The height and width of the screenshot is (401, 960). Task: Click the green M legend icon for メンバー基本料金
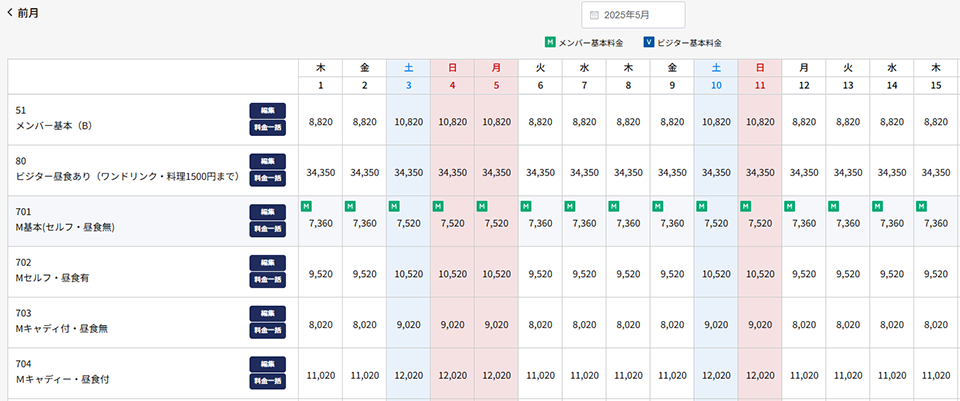(550, 43)
